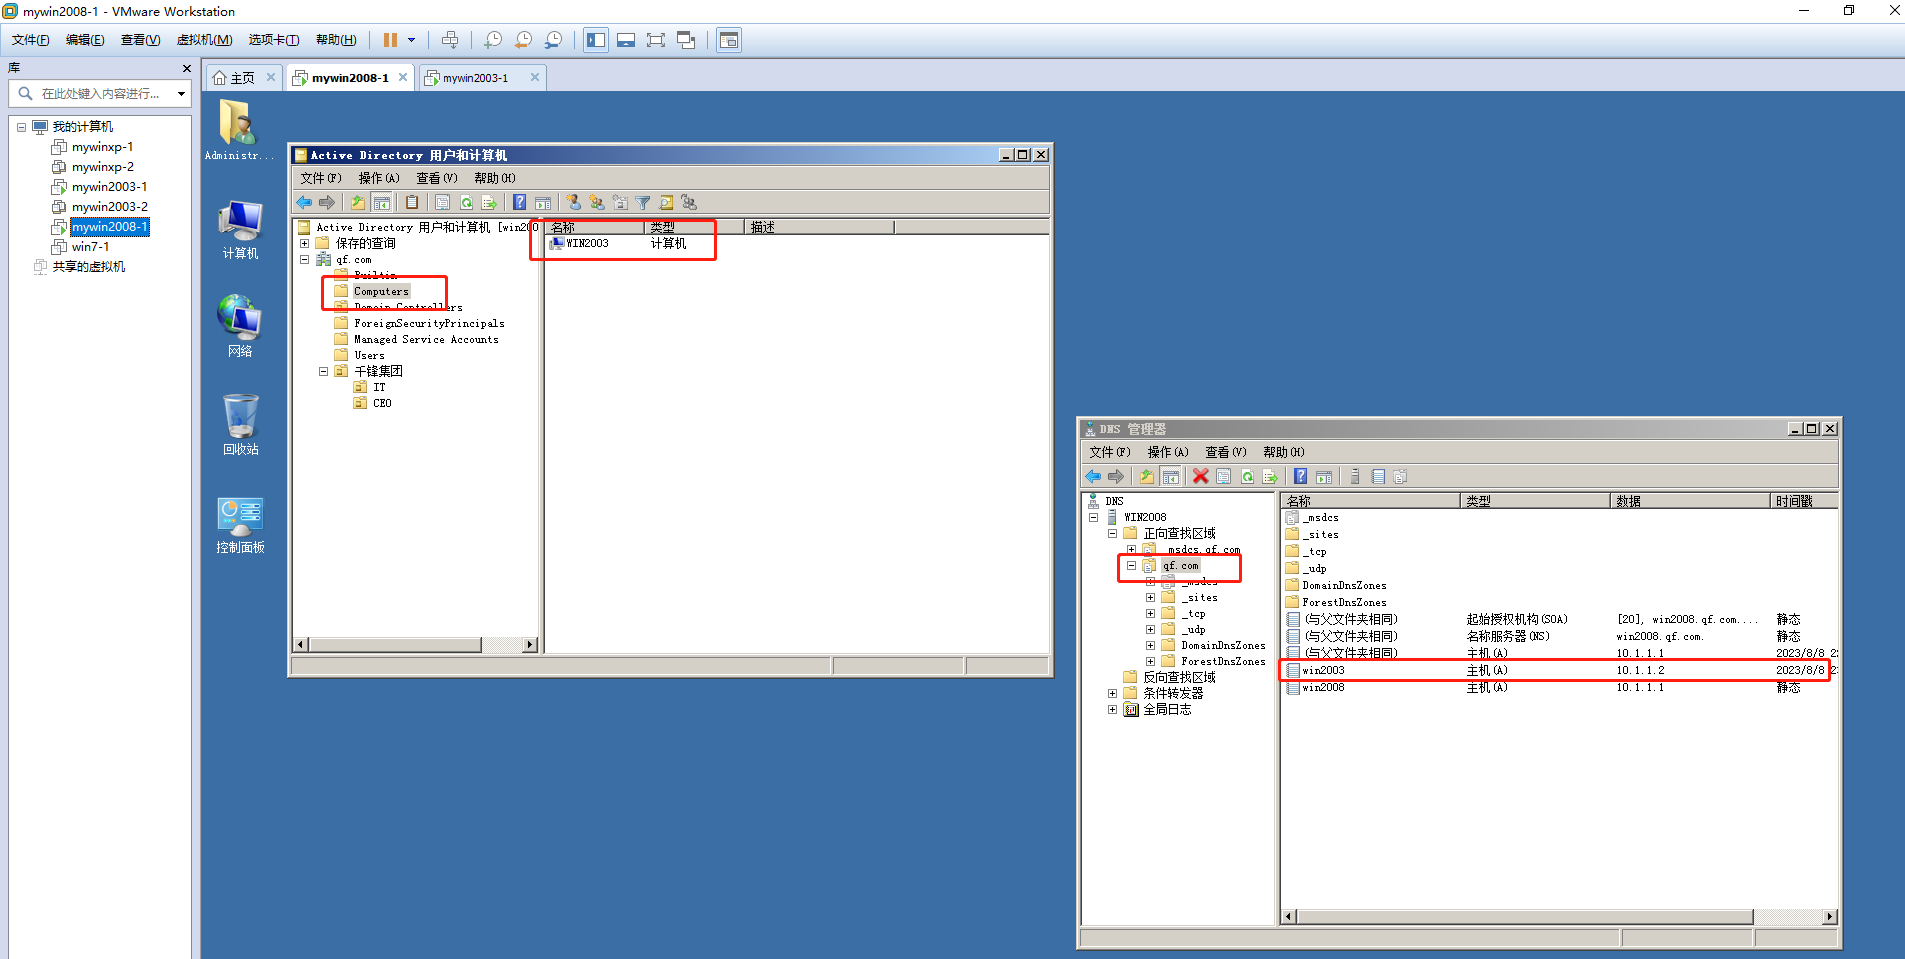The height and width of the screenshot is (959, 1905).
Task: Click right arrow of Active Directory tree scrollbar
Action: click(530, 645)
